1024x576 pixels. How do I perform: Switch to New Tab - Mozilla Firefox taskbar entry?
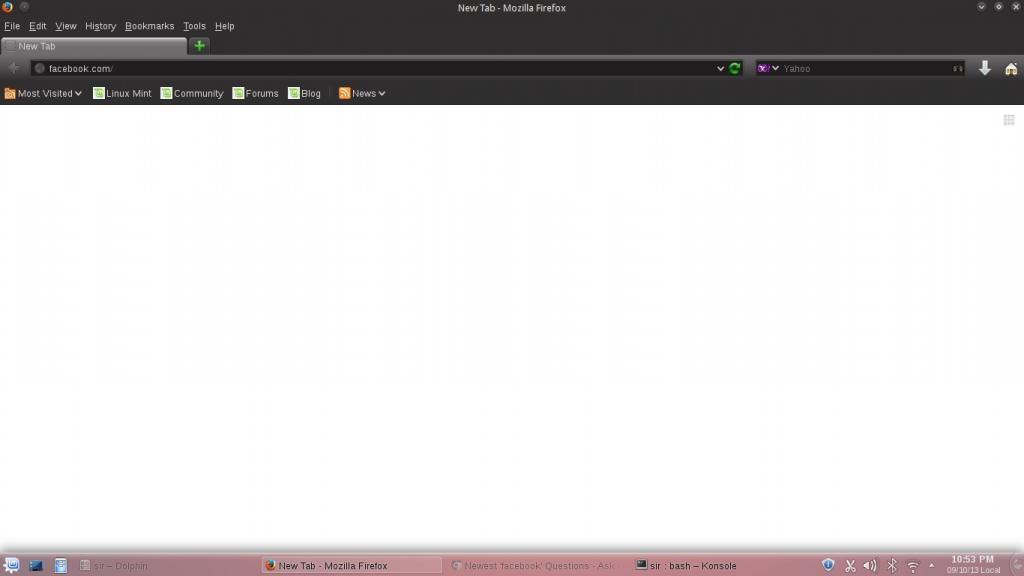352,566
